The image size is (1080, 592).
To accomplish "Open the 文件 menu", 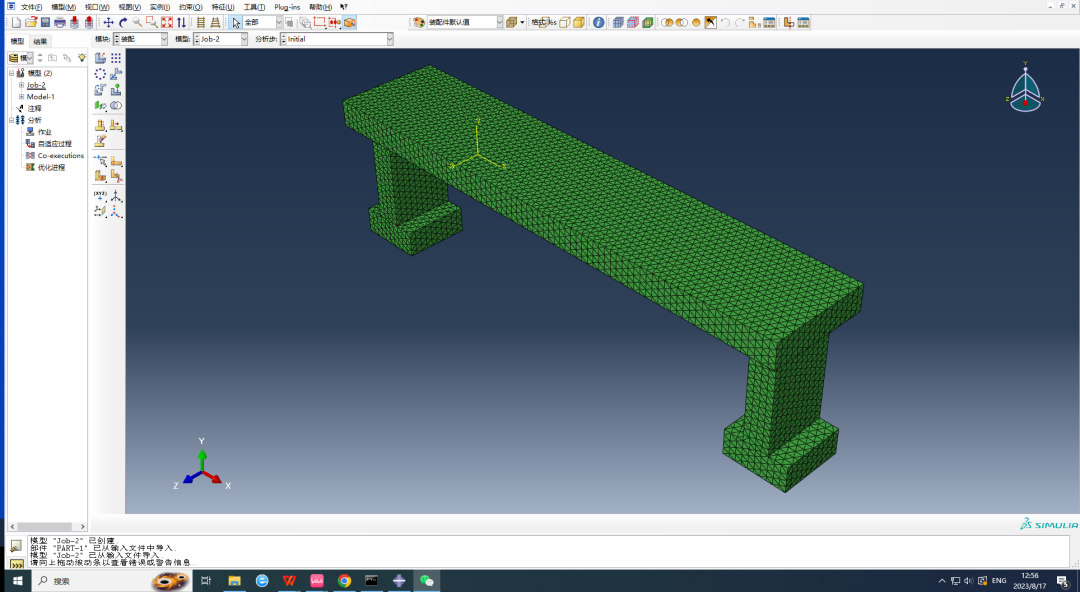I will (31, 7).
